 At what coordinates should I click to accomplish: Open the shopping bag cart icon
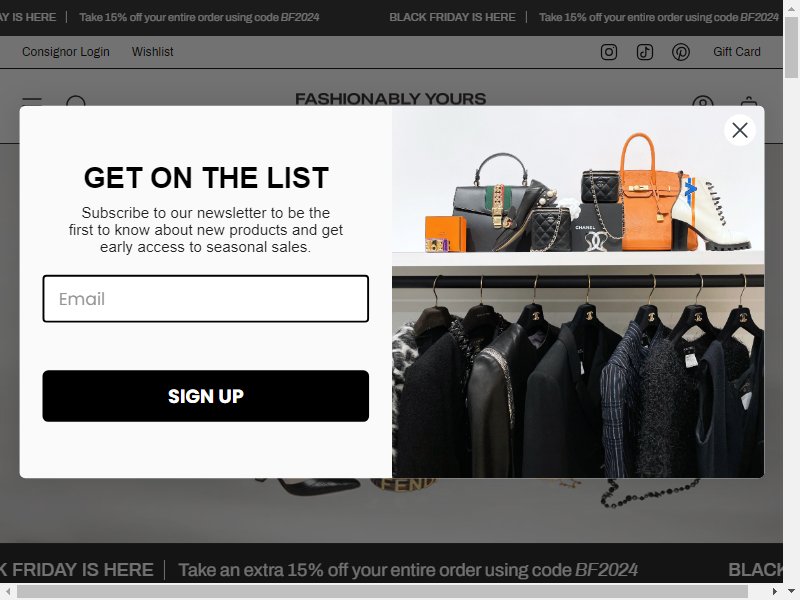(748, 101)
